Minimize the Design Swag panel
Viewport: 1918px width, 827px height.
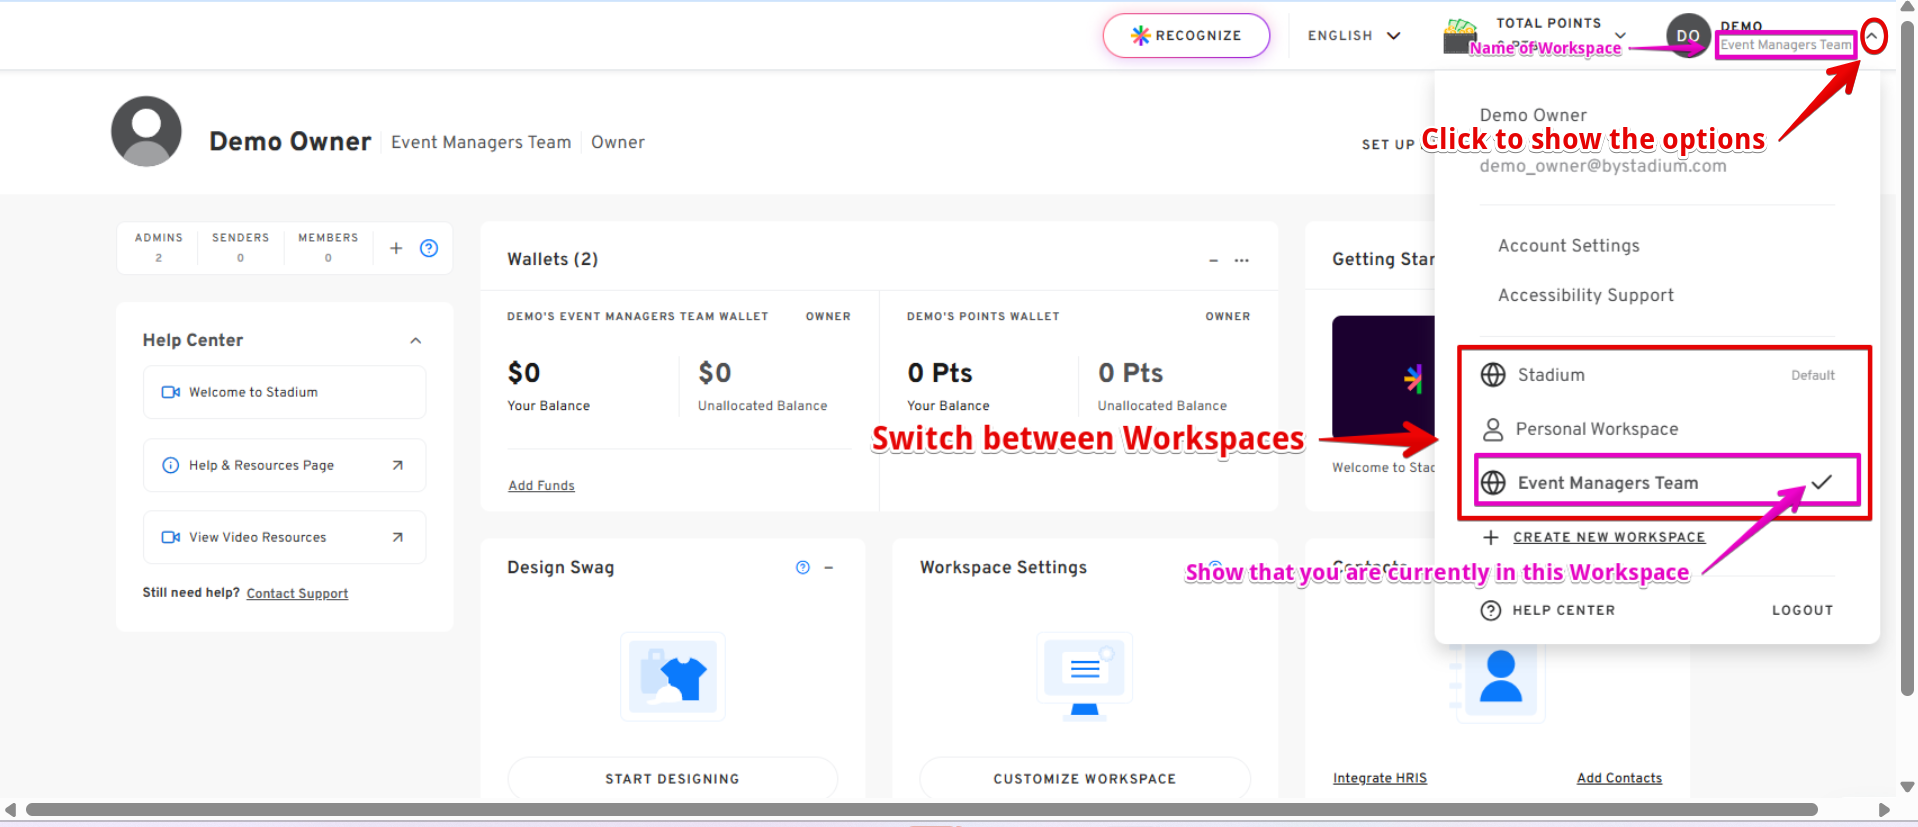(x=829, y=568)
